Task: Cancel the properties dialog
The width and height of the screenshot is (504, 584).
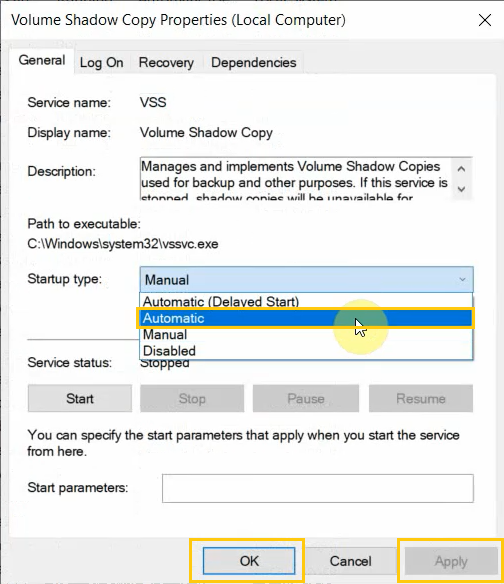Action: point(351,561)
